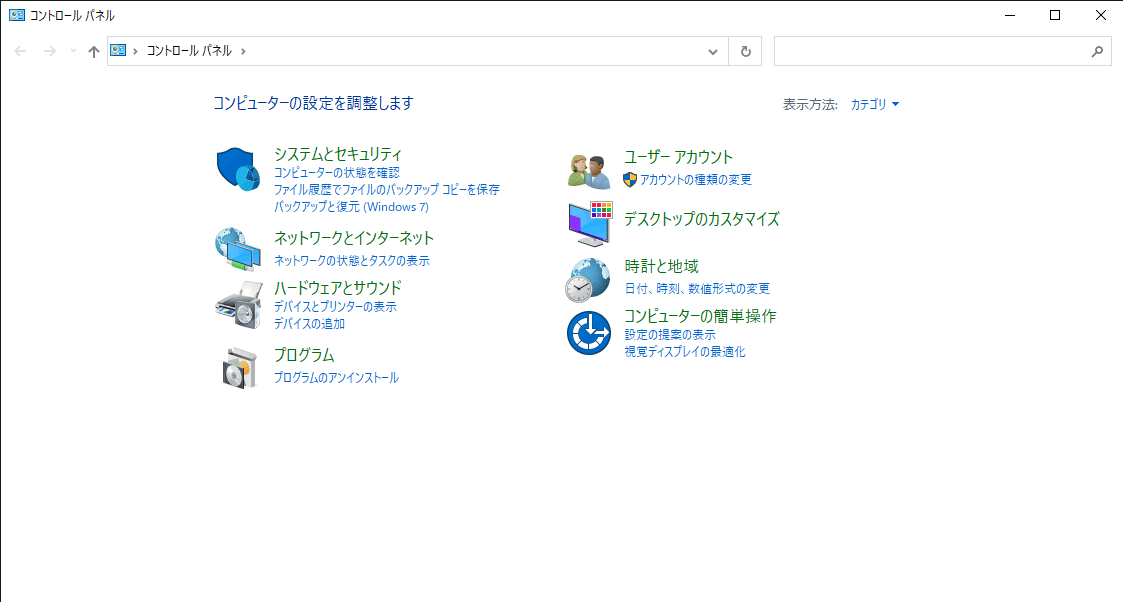Open プログラム category heading

[x=304, y=355]
